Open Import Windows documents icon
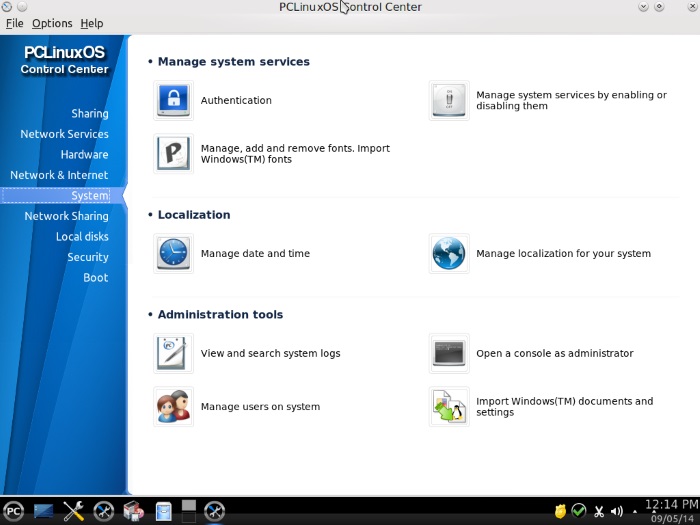The image size is (700, 525). click(448, 407)
